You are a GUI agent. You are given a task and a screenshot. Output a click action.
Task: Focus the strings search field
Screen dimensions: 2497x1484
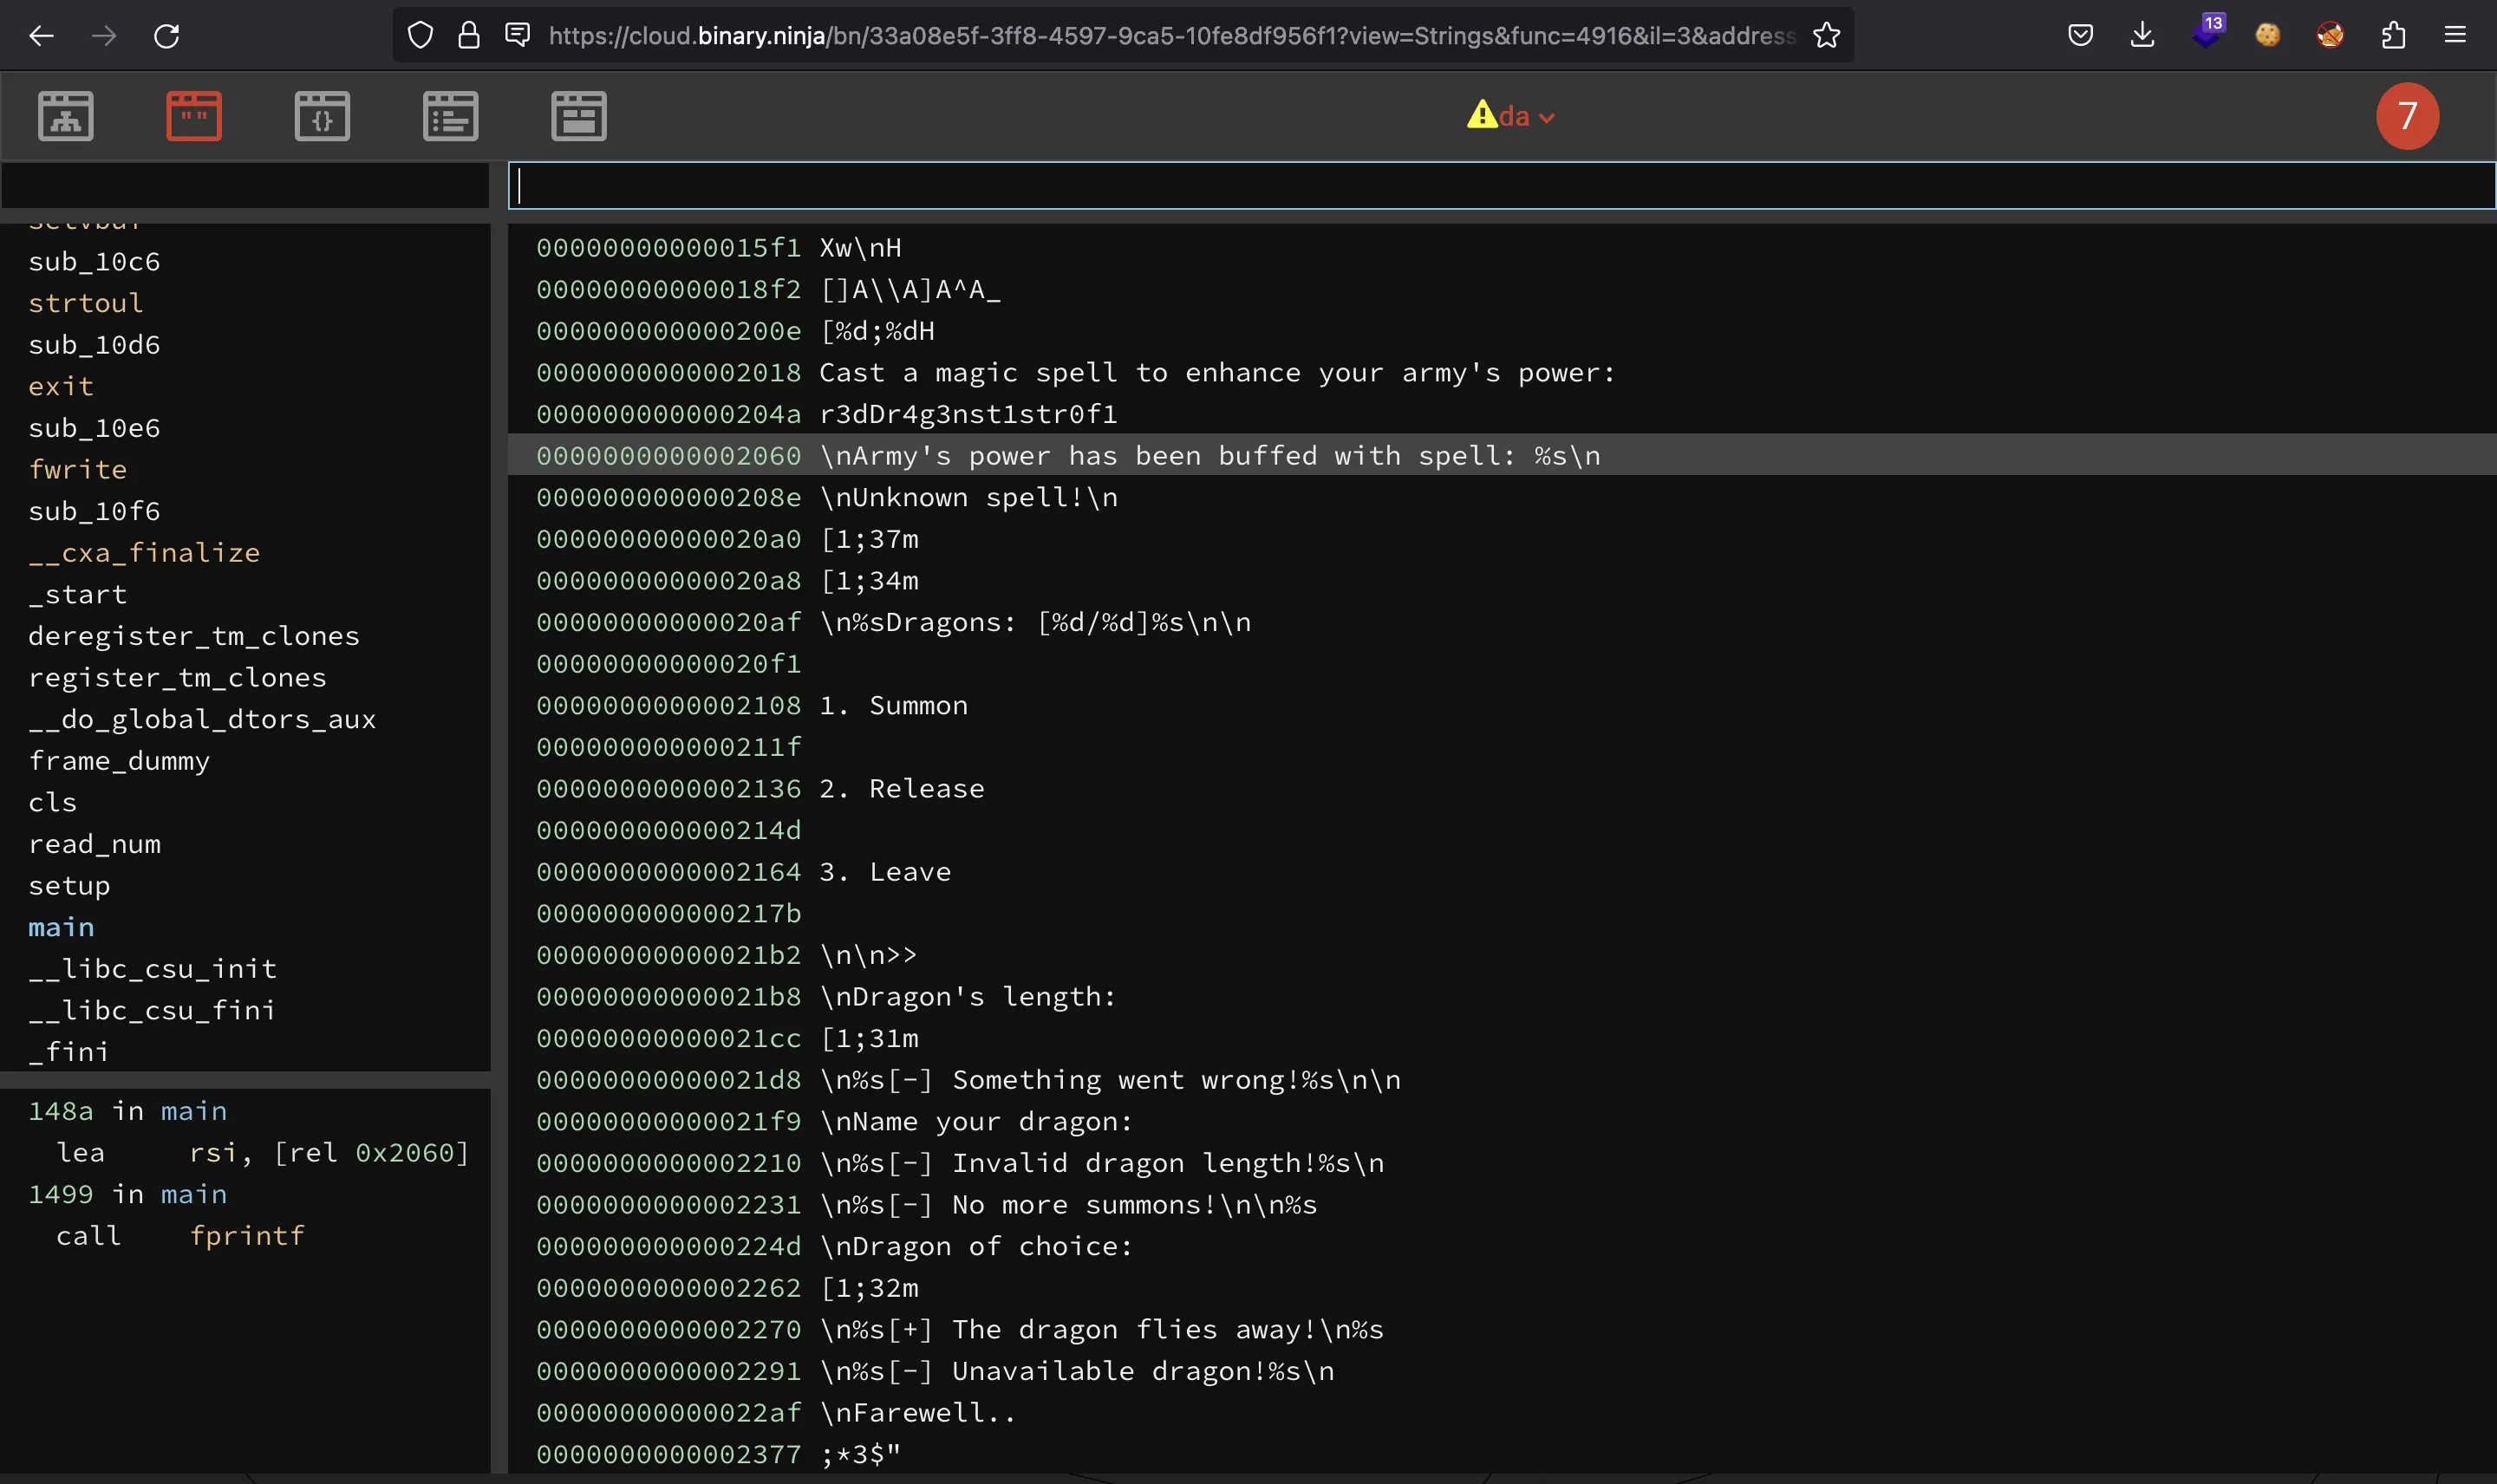tap(1501, 186)
